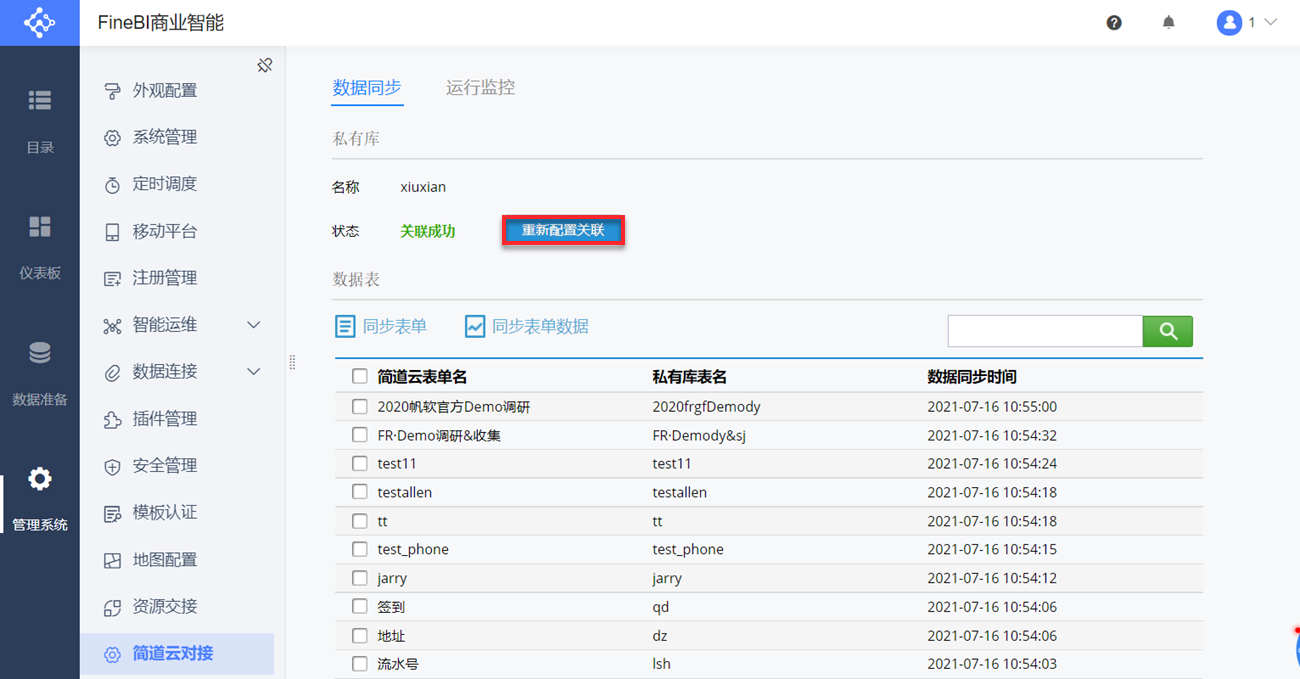Viewport: 1300px width, 679px height.
Task: Click the 外观配置 paint roller icon
Action: coord(113,91)
